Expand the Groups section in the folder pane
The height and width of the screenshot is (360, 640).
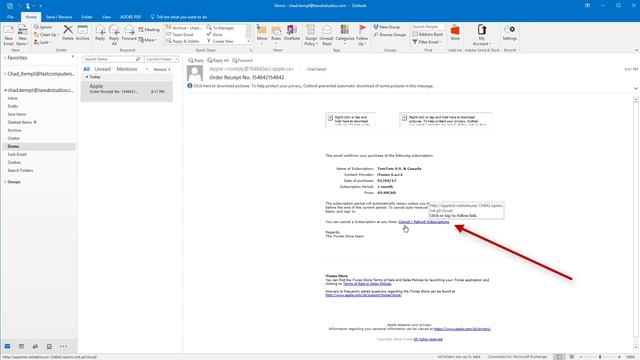click(x=5, y=182)
